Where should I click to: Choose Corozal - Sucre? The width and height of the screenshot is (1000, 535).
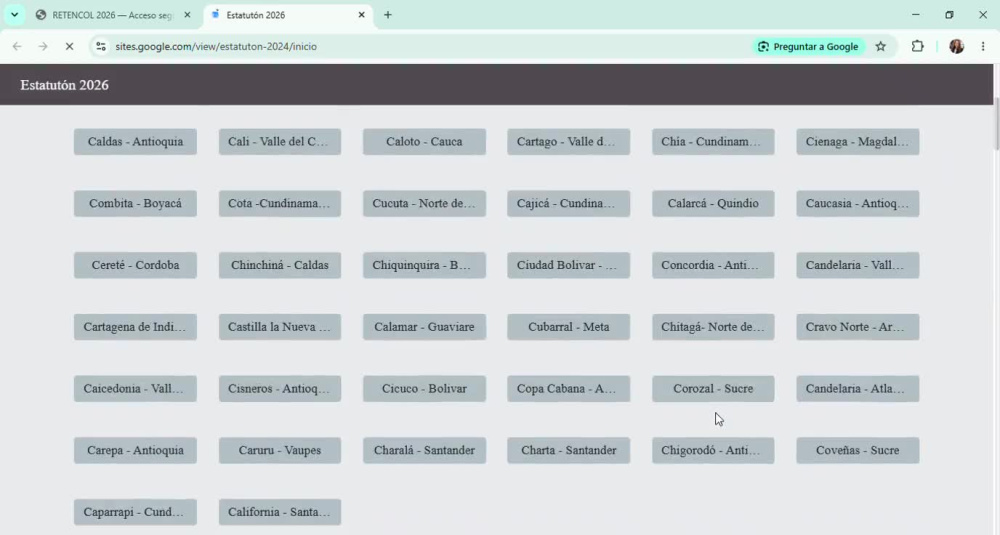pyautogui.click(x=713, y=389)
